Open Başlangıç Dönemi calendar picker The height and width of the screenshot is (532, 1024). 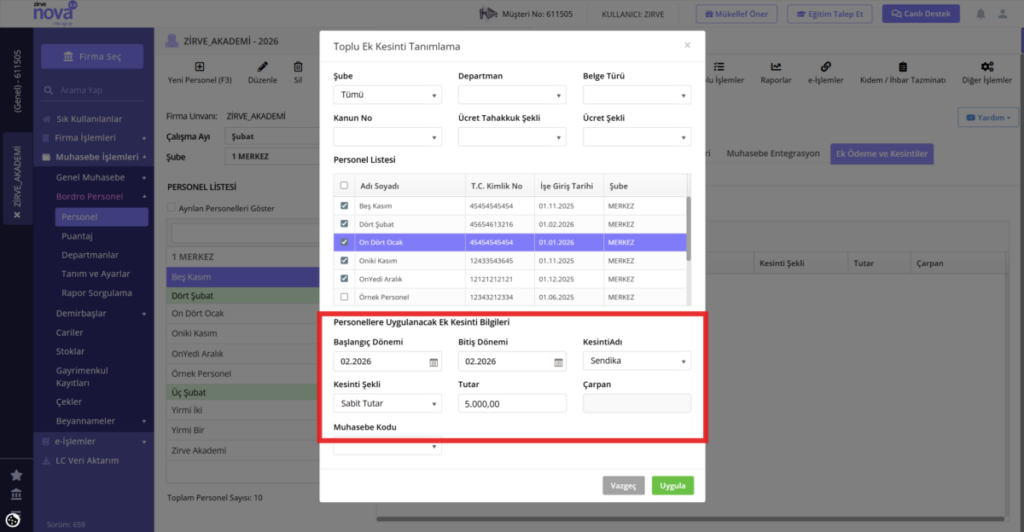(434, 362)
